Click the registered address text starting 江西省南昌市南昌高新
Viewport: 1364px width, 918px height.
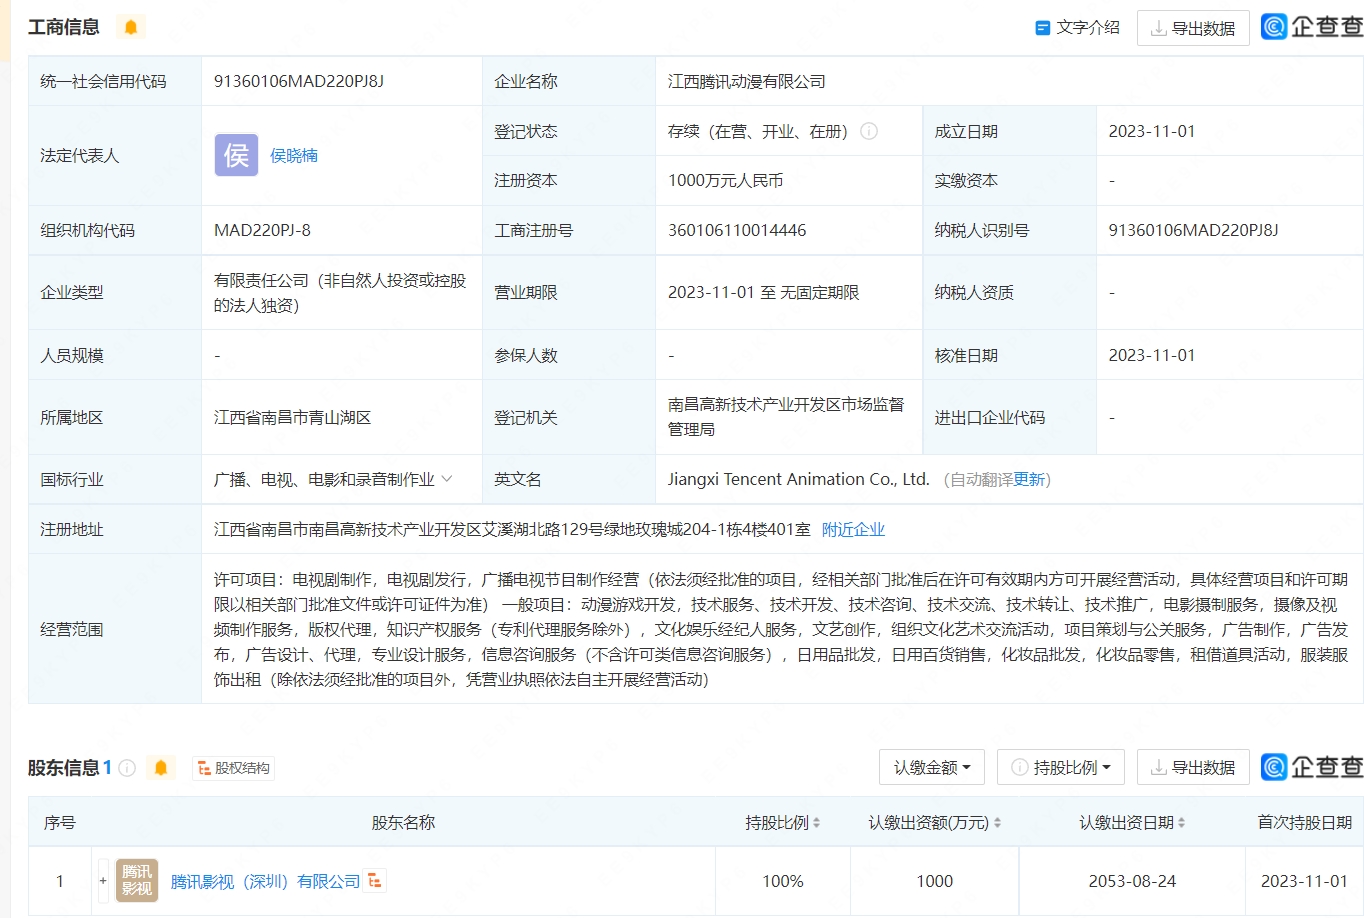tap(512, 530)
